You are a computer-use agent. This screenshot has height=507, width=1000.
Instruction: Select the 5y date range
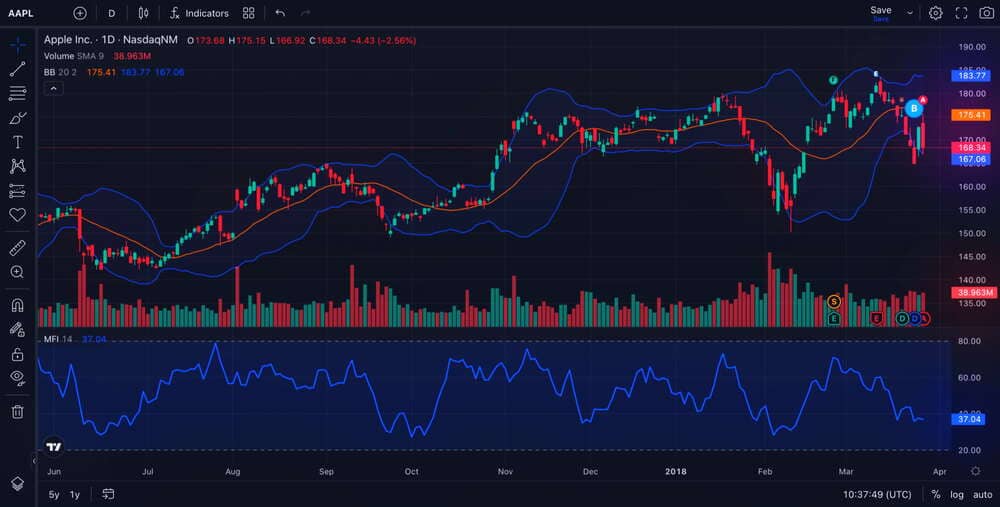click(x=54, y=494)
